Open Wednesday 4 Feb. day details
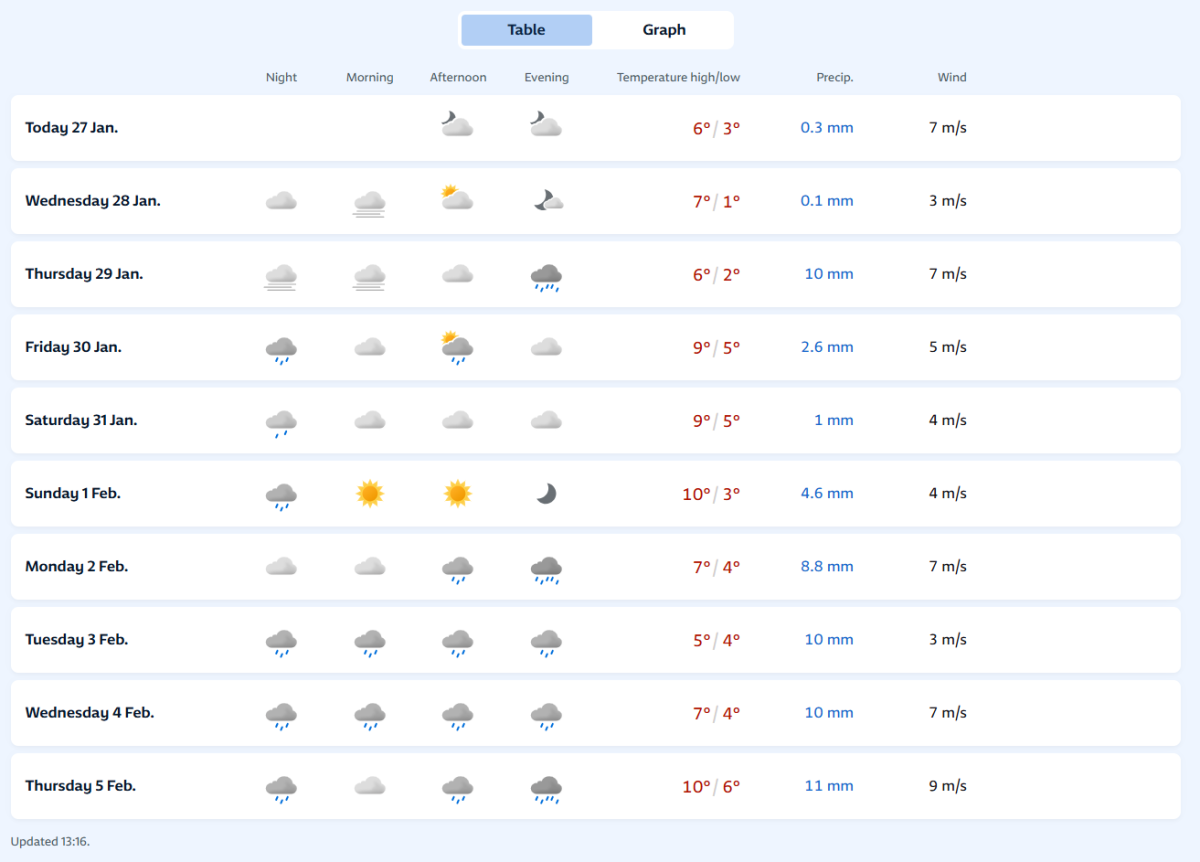1200x862 pixels. [90, 713]
